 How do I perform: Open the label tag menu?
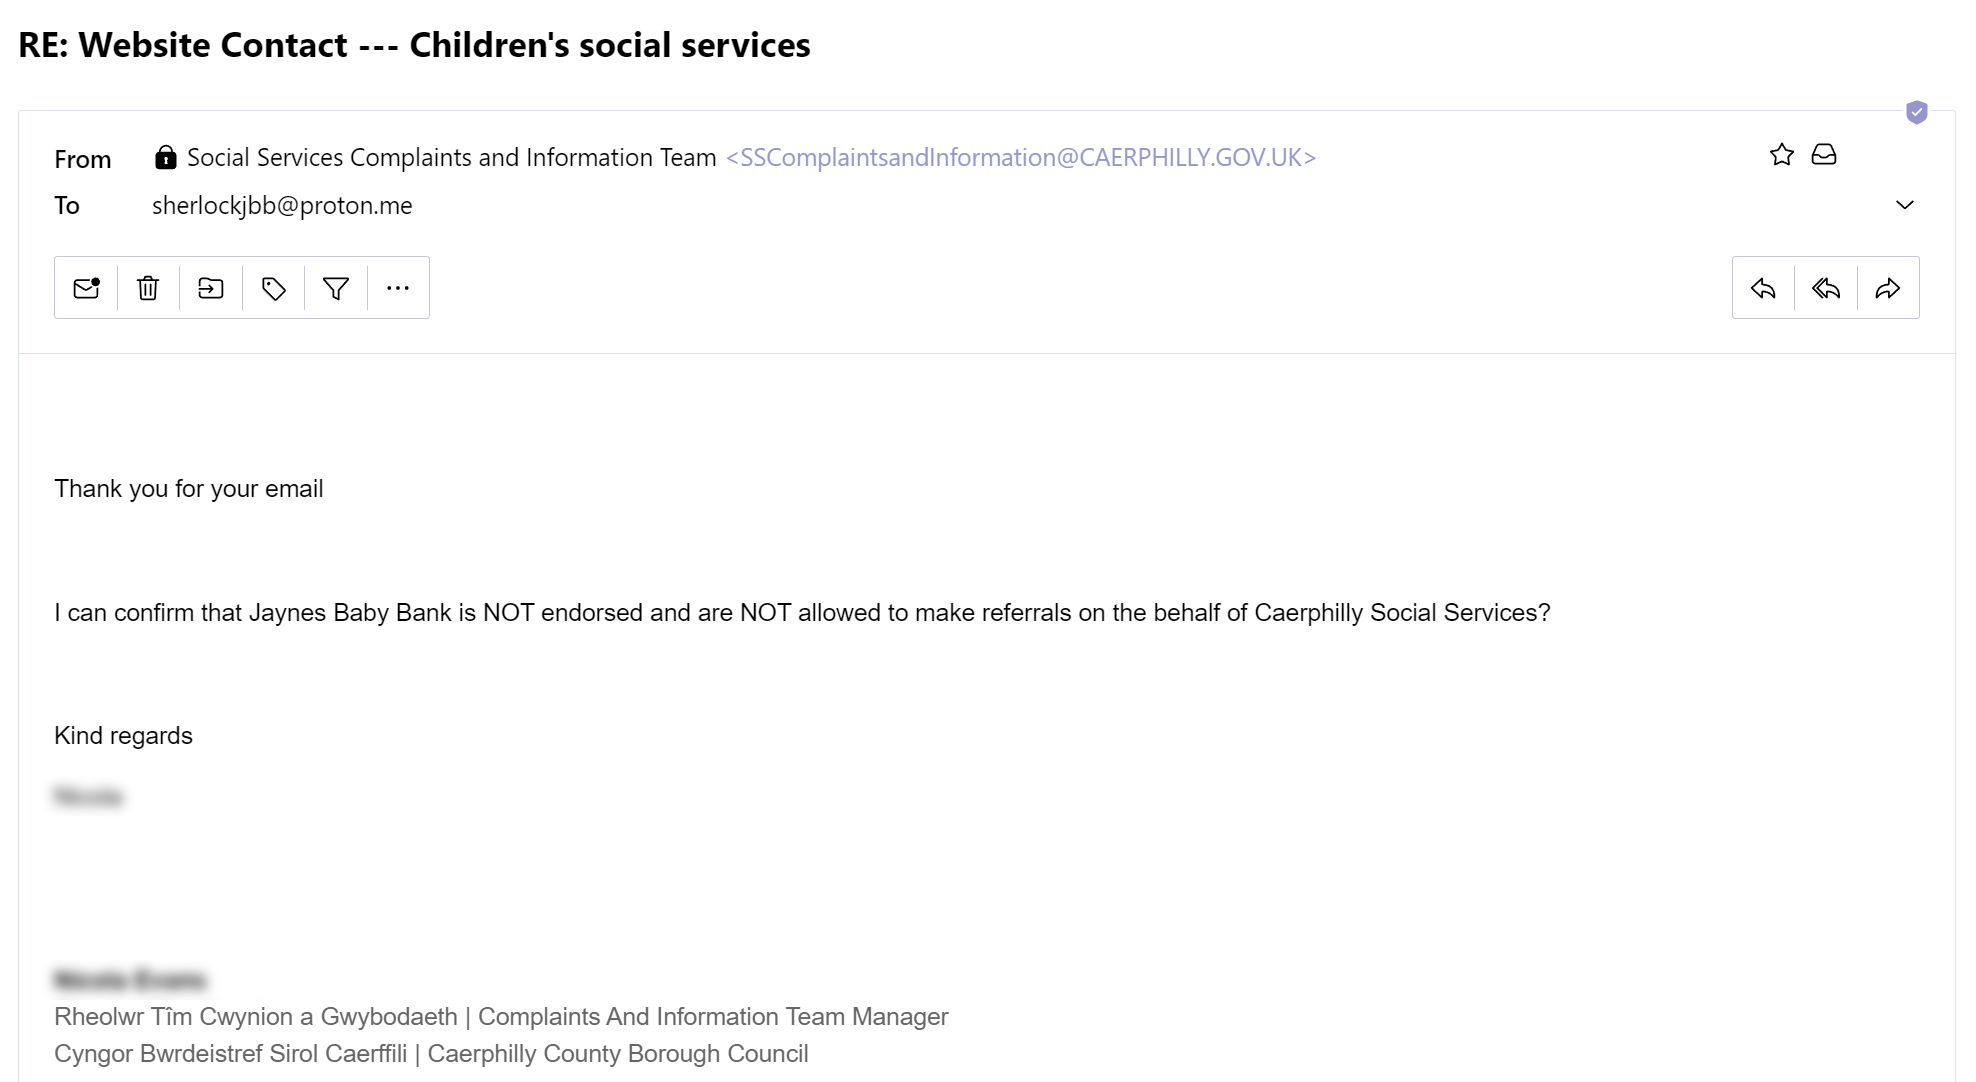[274, 289]
